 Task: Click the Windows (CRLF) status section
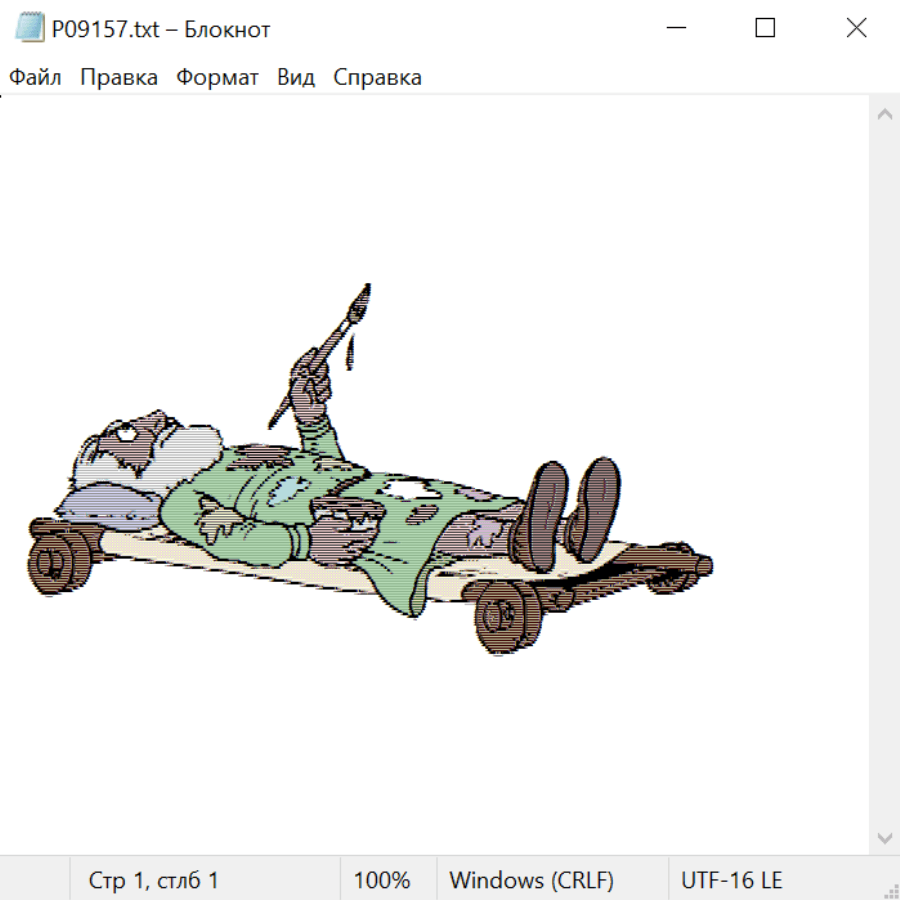[x=531, y=880]
